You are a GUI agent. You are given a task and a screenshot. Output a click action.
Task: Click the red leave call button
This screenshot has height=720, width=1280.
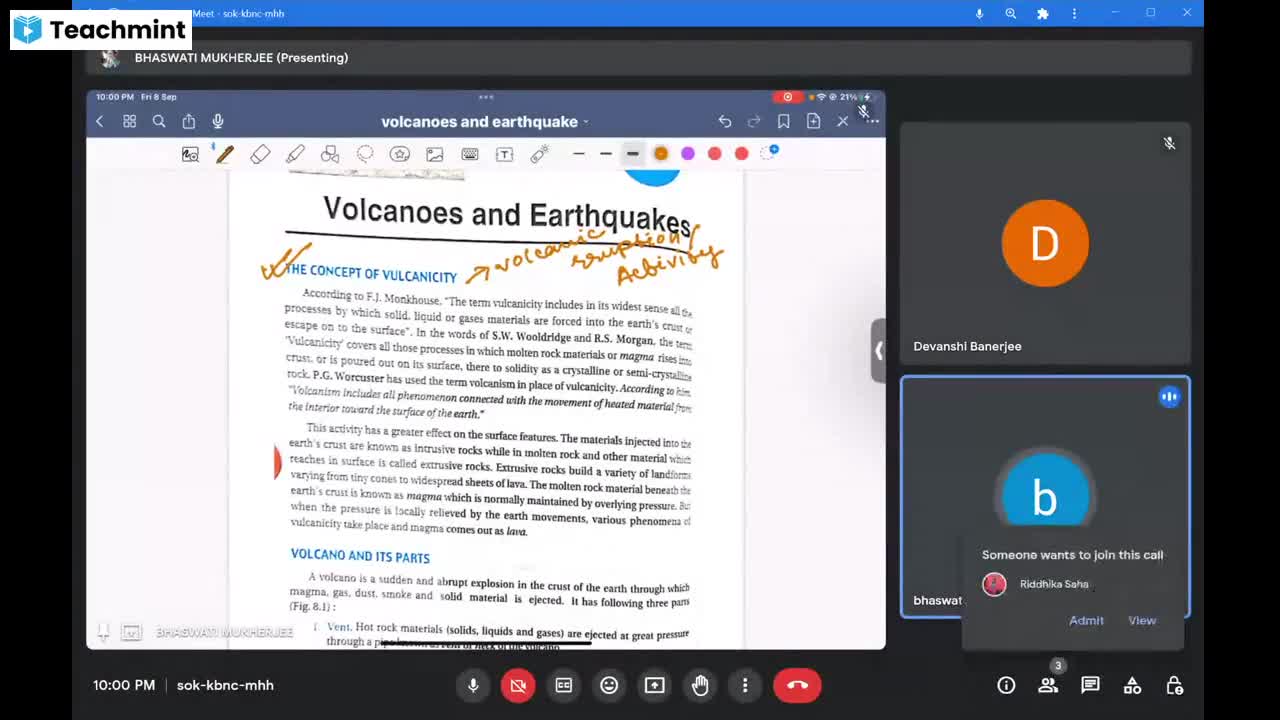[797, 685]
